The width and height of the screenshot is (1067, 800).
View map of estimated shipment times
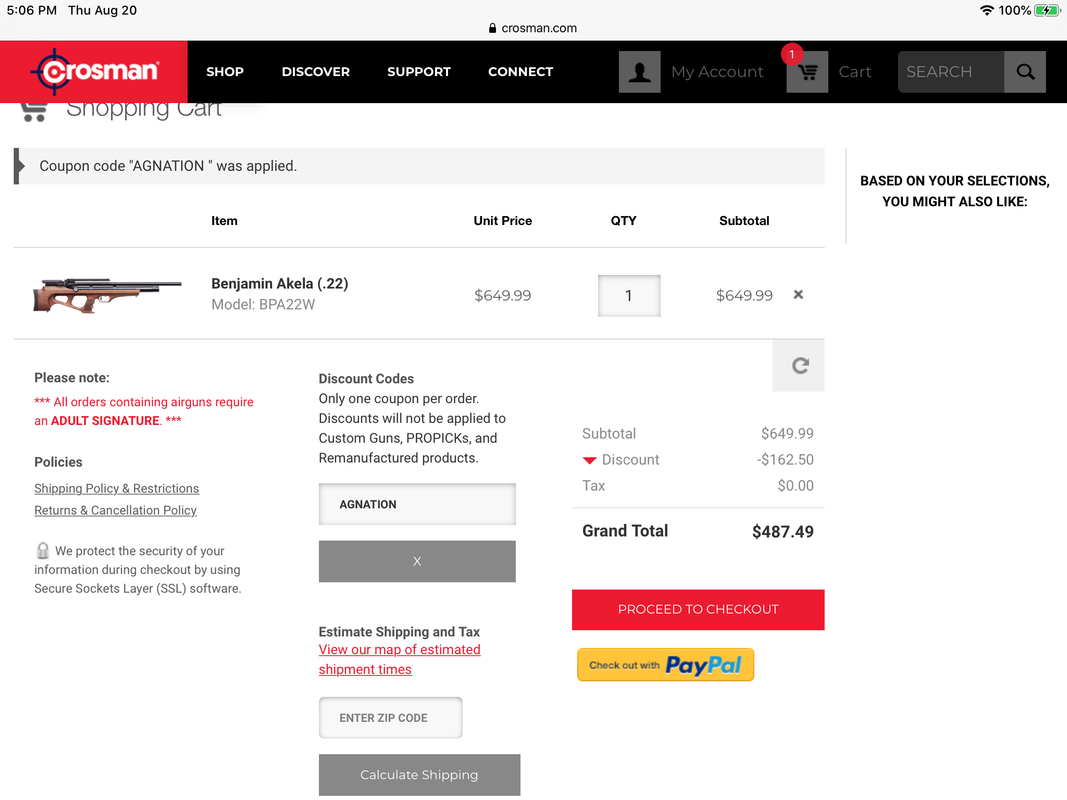pyautogui.click(x=399, y=659)
